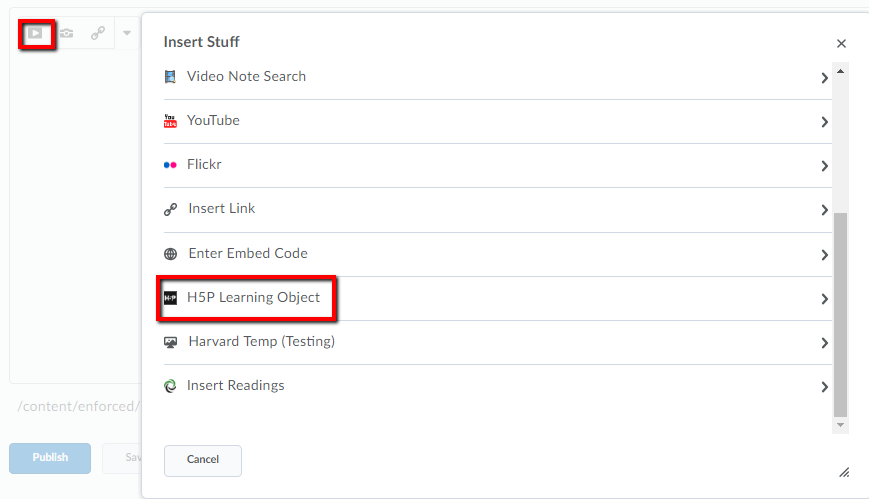The height and width of the screenshot is (499, 869).
Task: Expand the YouTube row chevron
Action: point(825,122)
